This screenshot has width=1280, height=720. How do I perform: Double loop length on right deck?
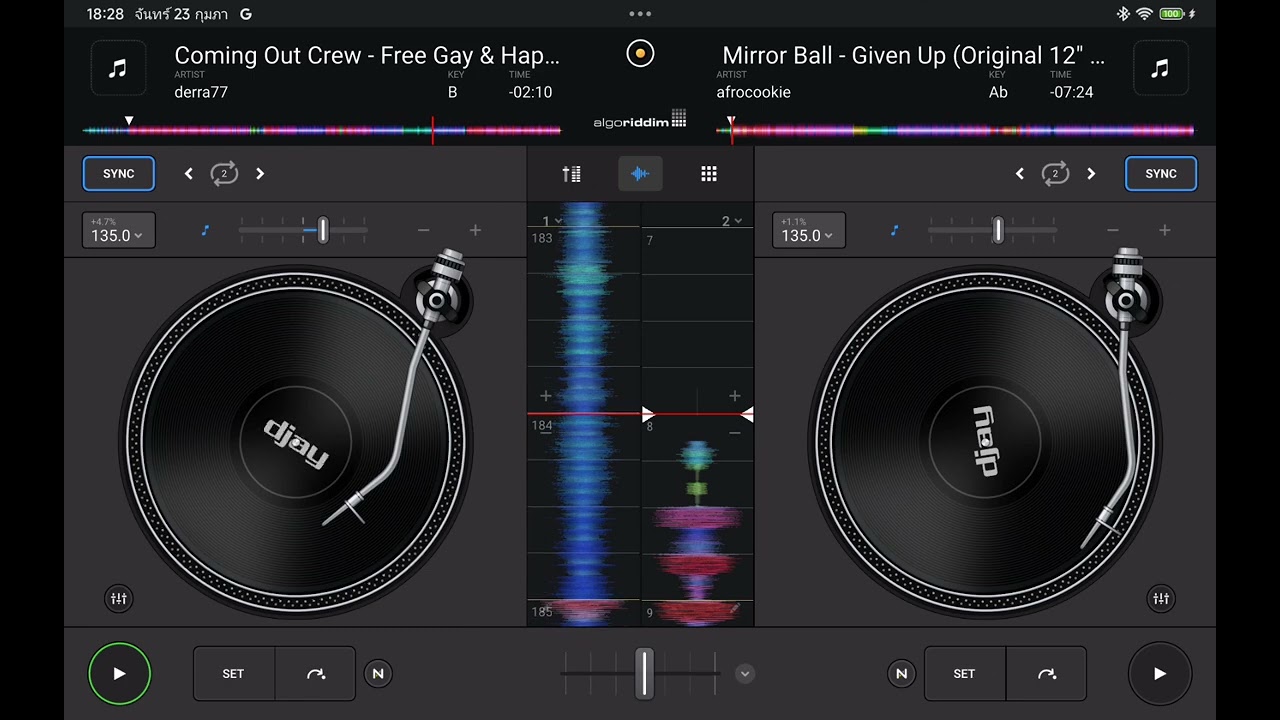(x=1091, y=174)
